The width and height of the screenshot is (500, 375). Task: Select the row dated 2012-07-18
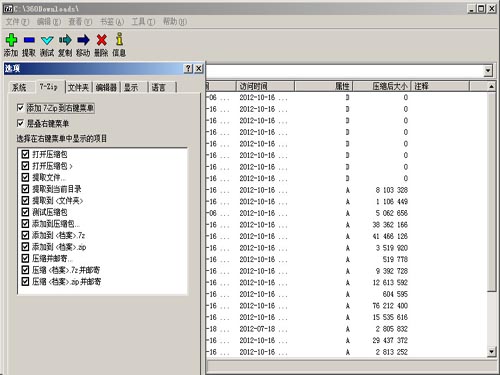pos(346,329)
